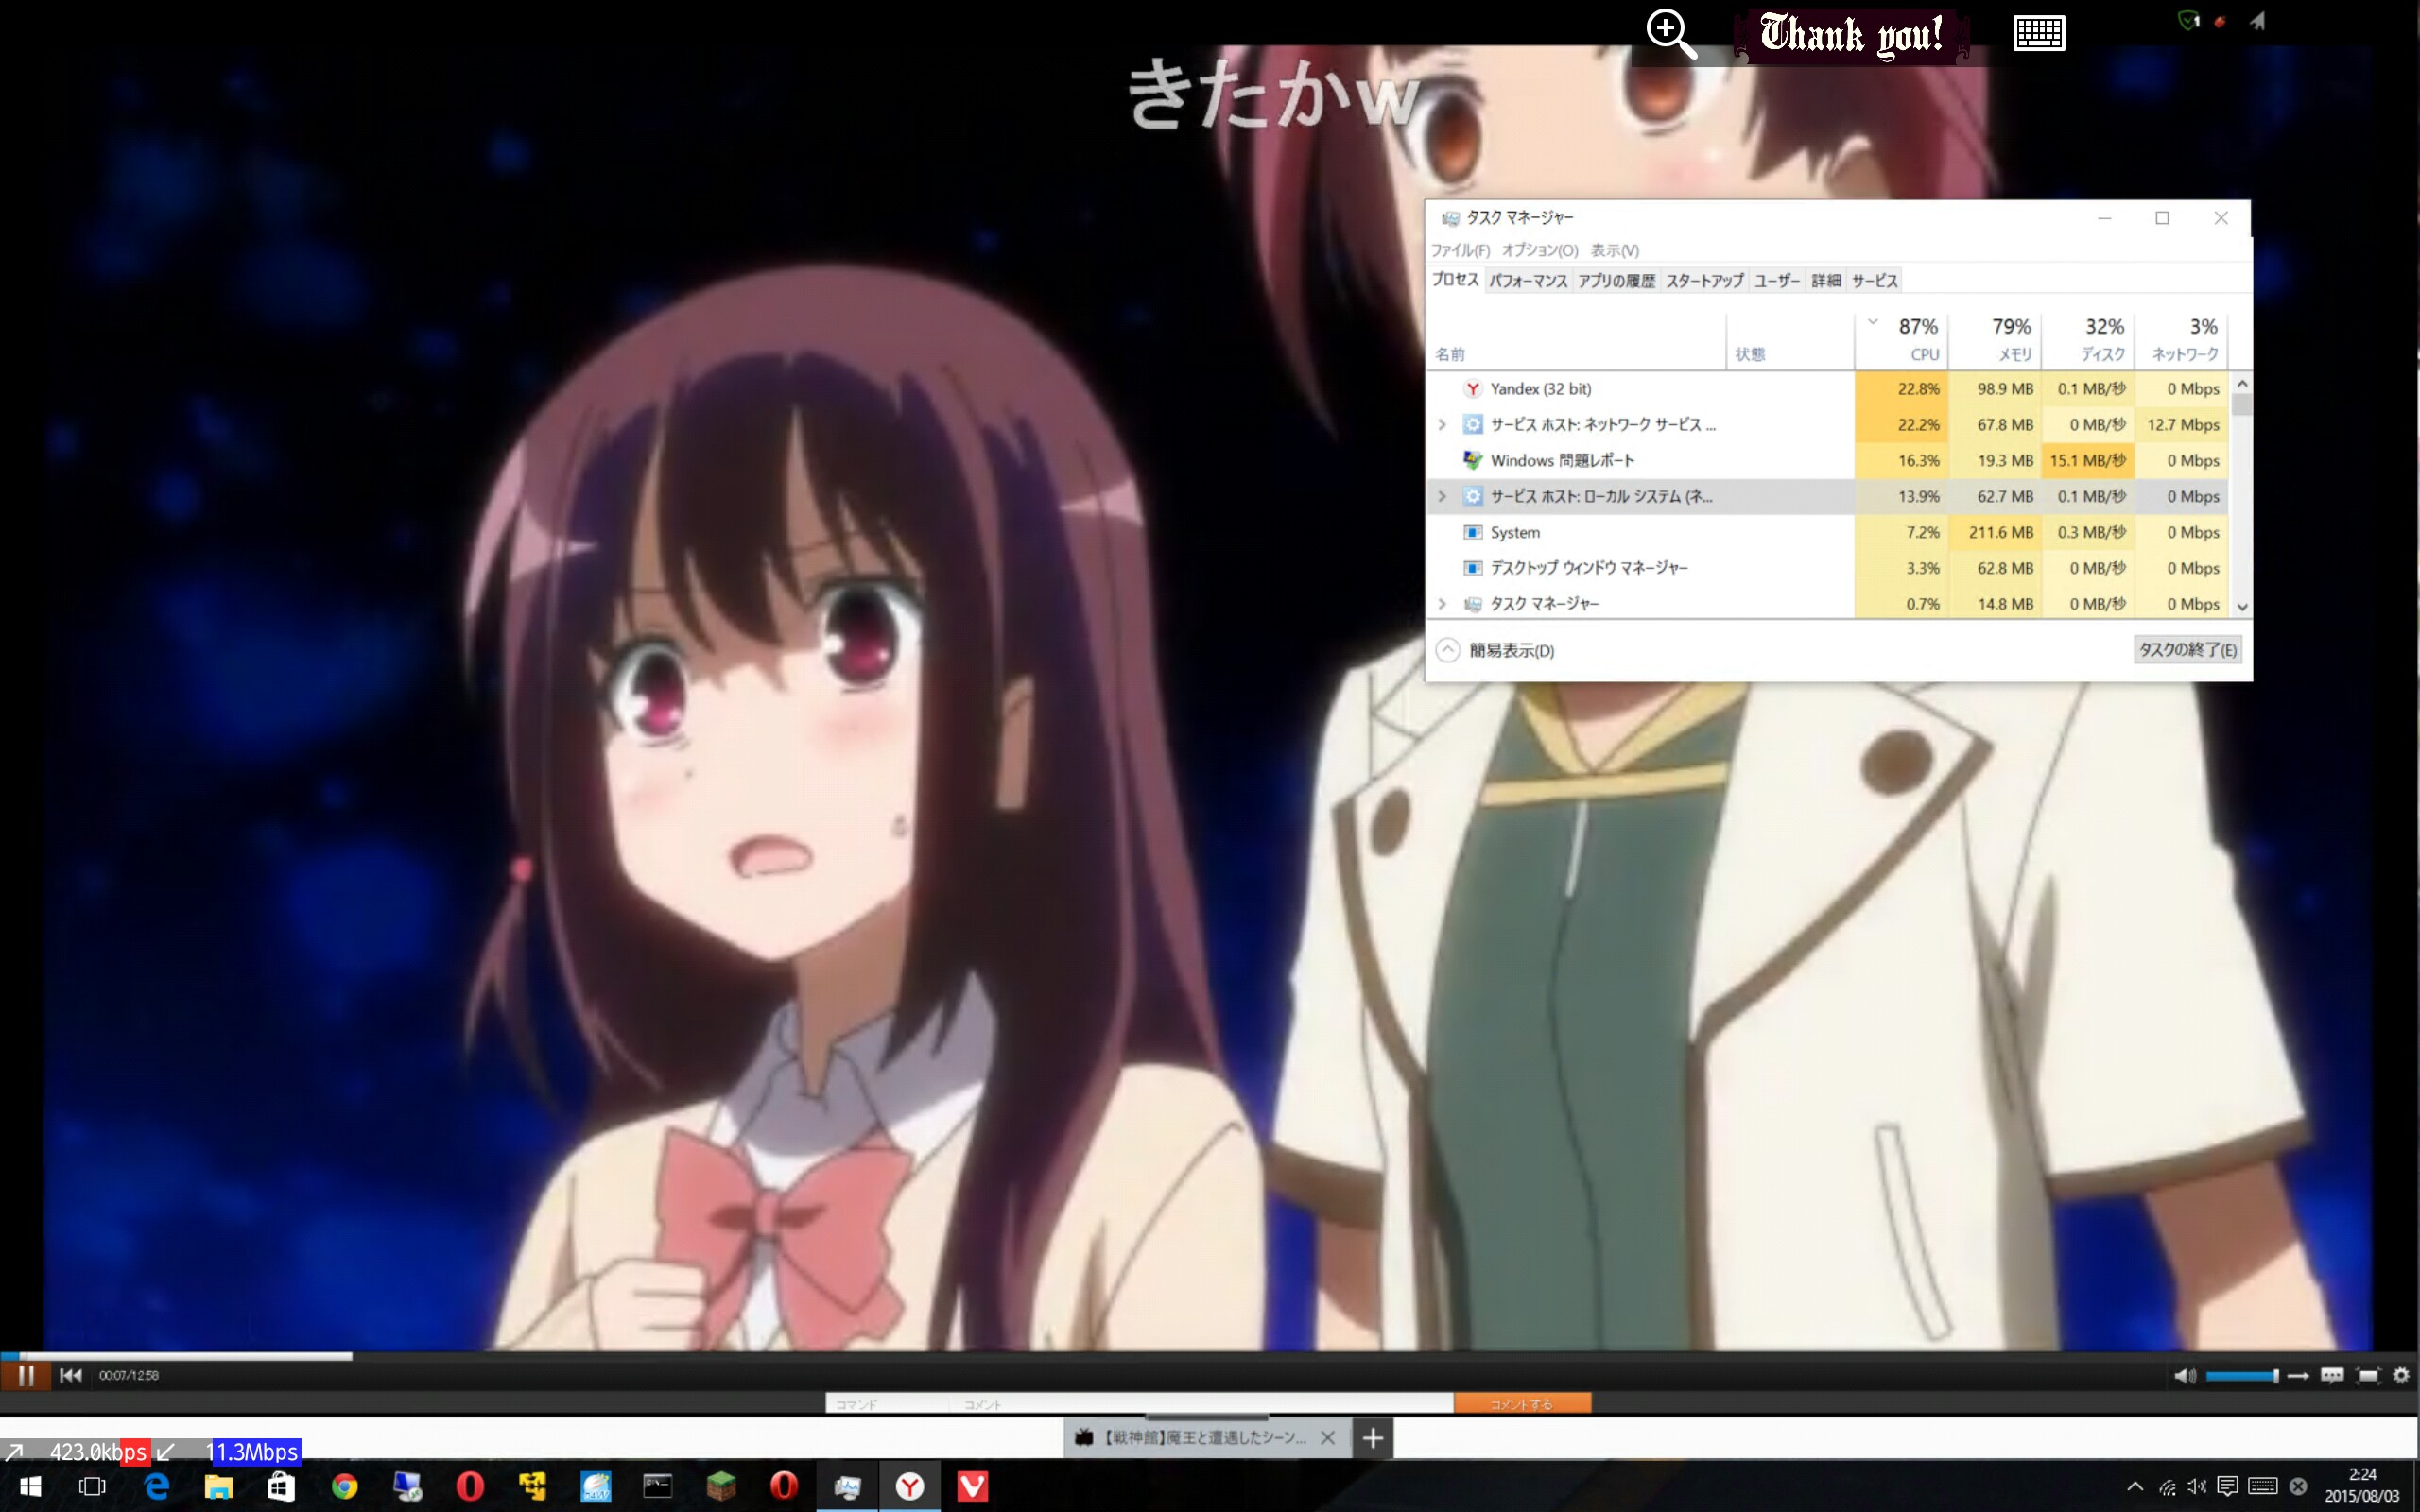Open ファイル(F) menu in Task Manager
This screenshot has width=2420, height=1512.
pos(1460,250)
